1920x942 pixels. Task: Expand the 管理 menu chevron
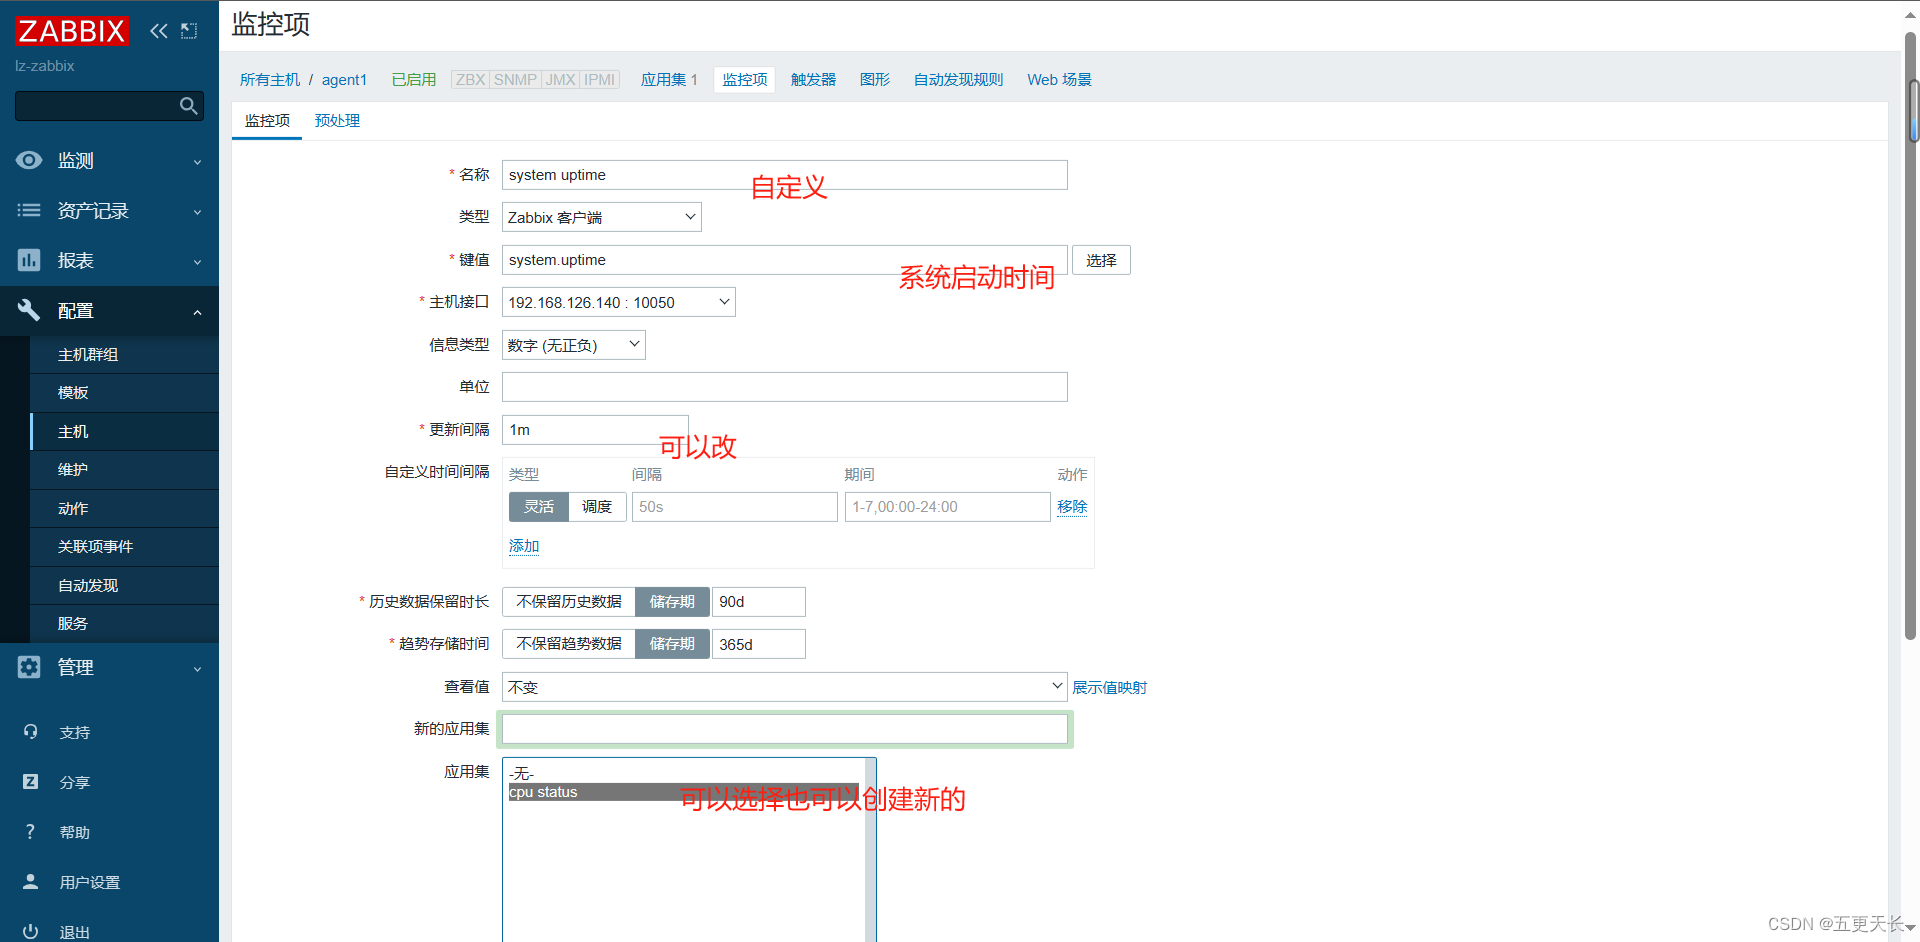197,669
